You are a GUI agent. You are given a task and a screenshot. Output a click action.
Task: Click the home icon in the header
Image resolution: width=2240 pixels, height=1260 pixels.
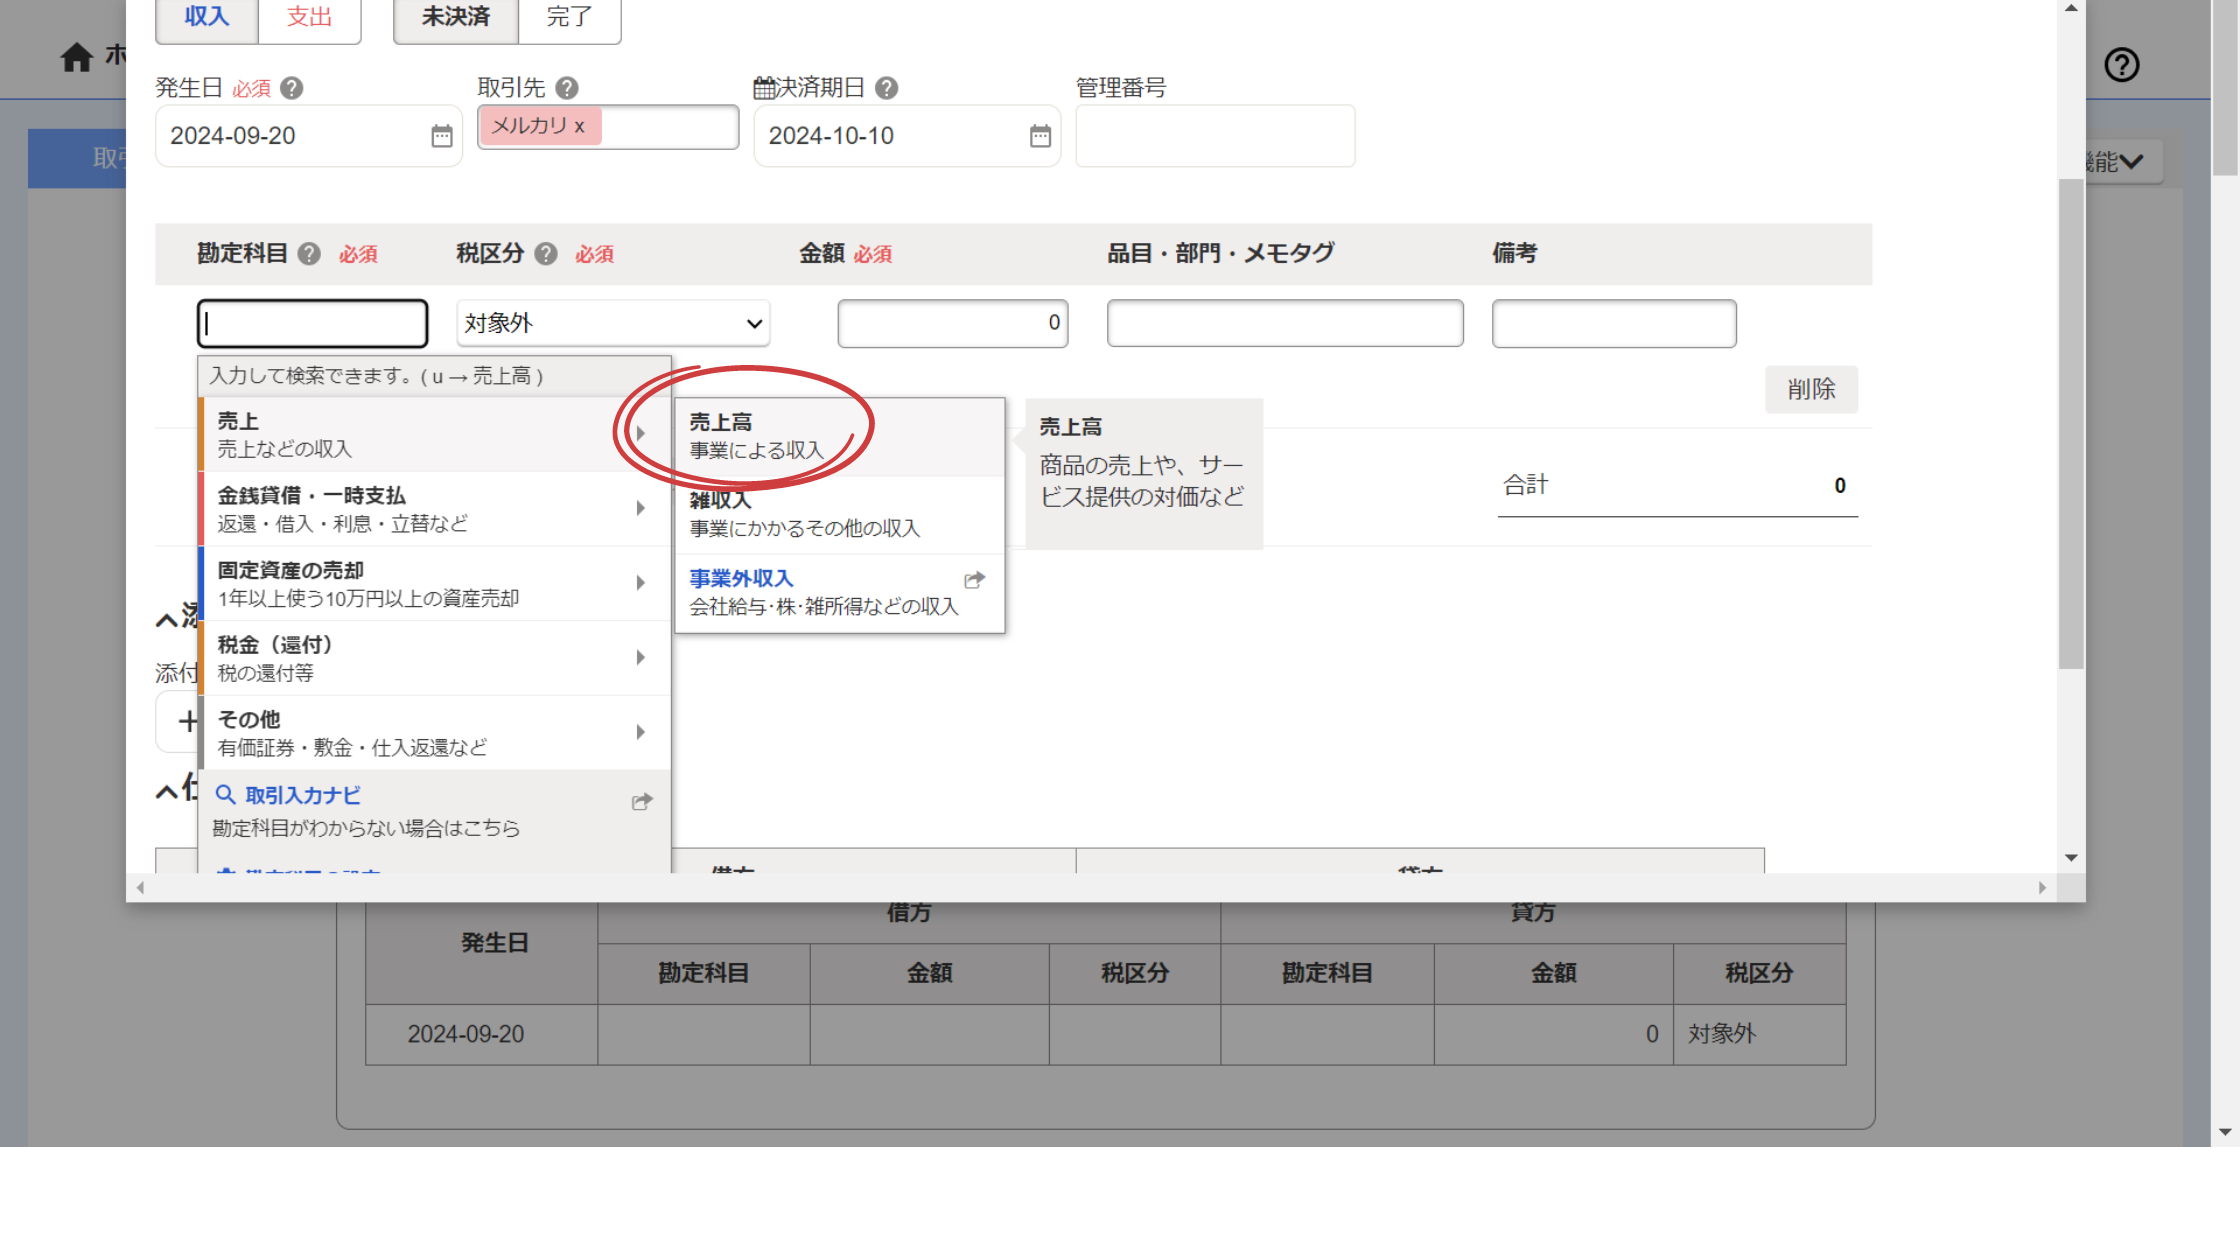tap(76, 58)
